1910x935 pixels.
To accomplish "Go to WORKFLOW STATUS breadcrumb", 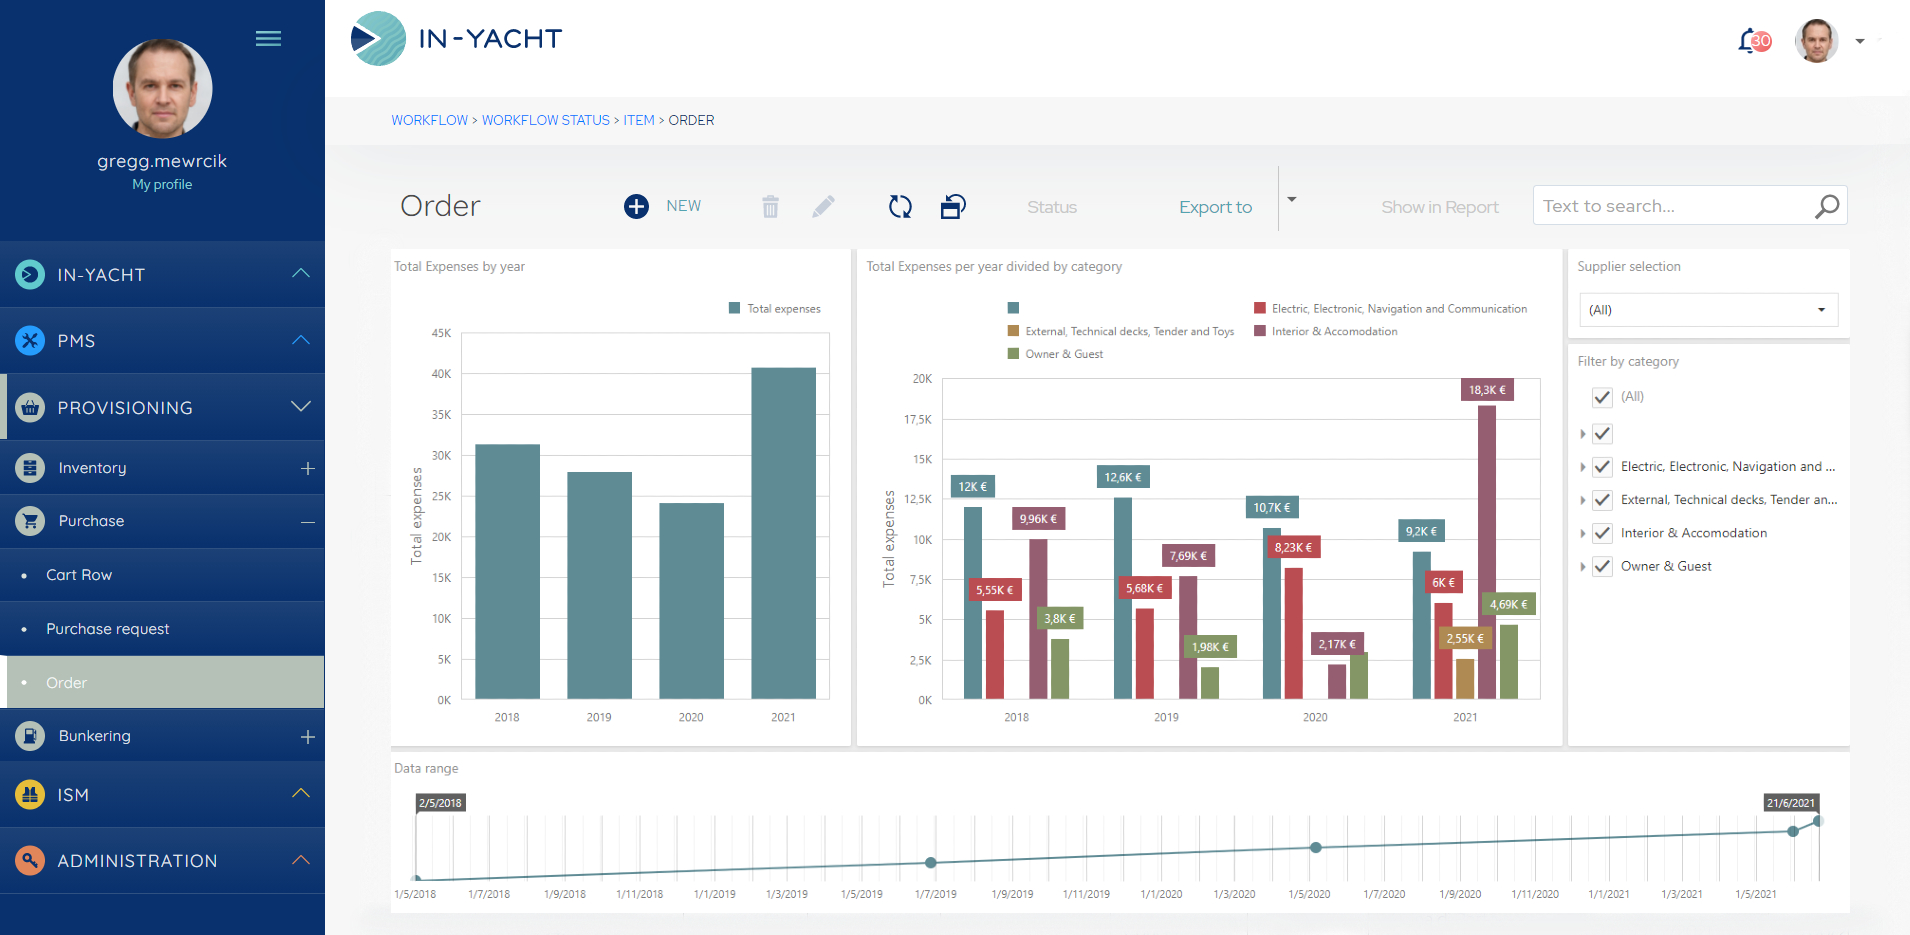I will pos(545,120).
